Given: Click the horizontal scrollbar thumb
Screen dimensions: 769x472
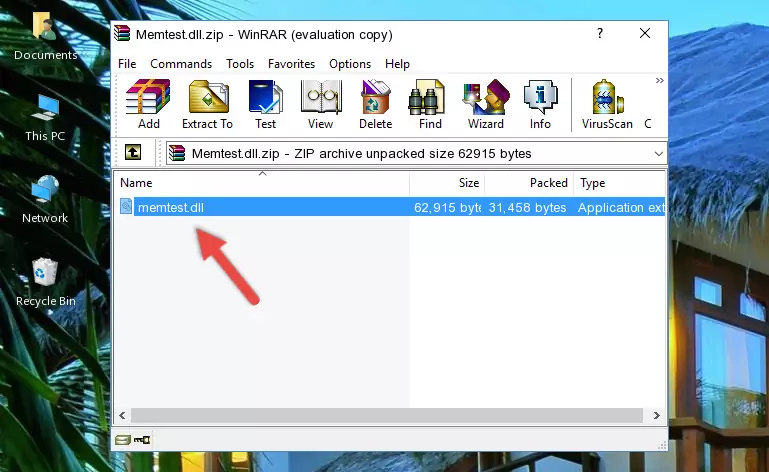Looking at the screenshot, I should point(387,416).
